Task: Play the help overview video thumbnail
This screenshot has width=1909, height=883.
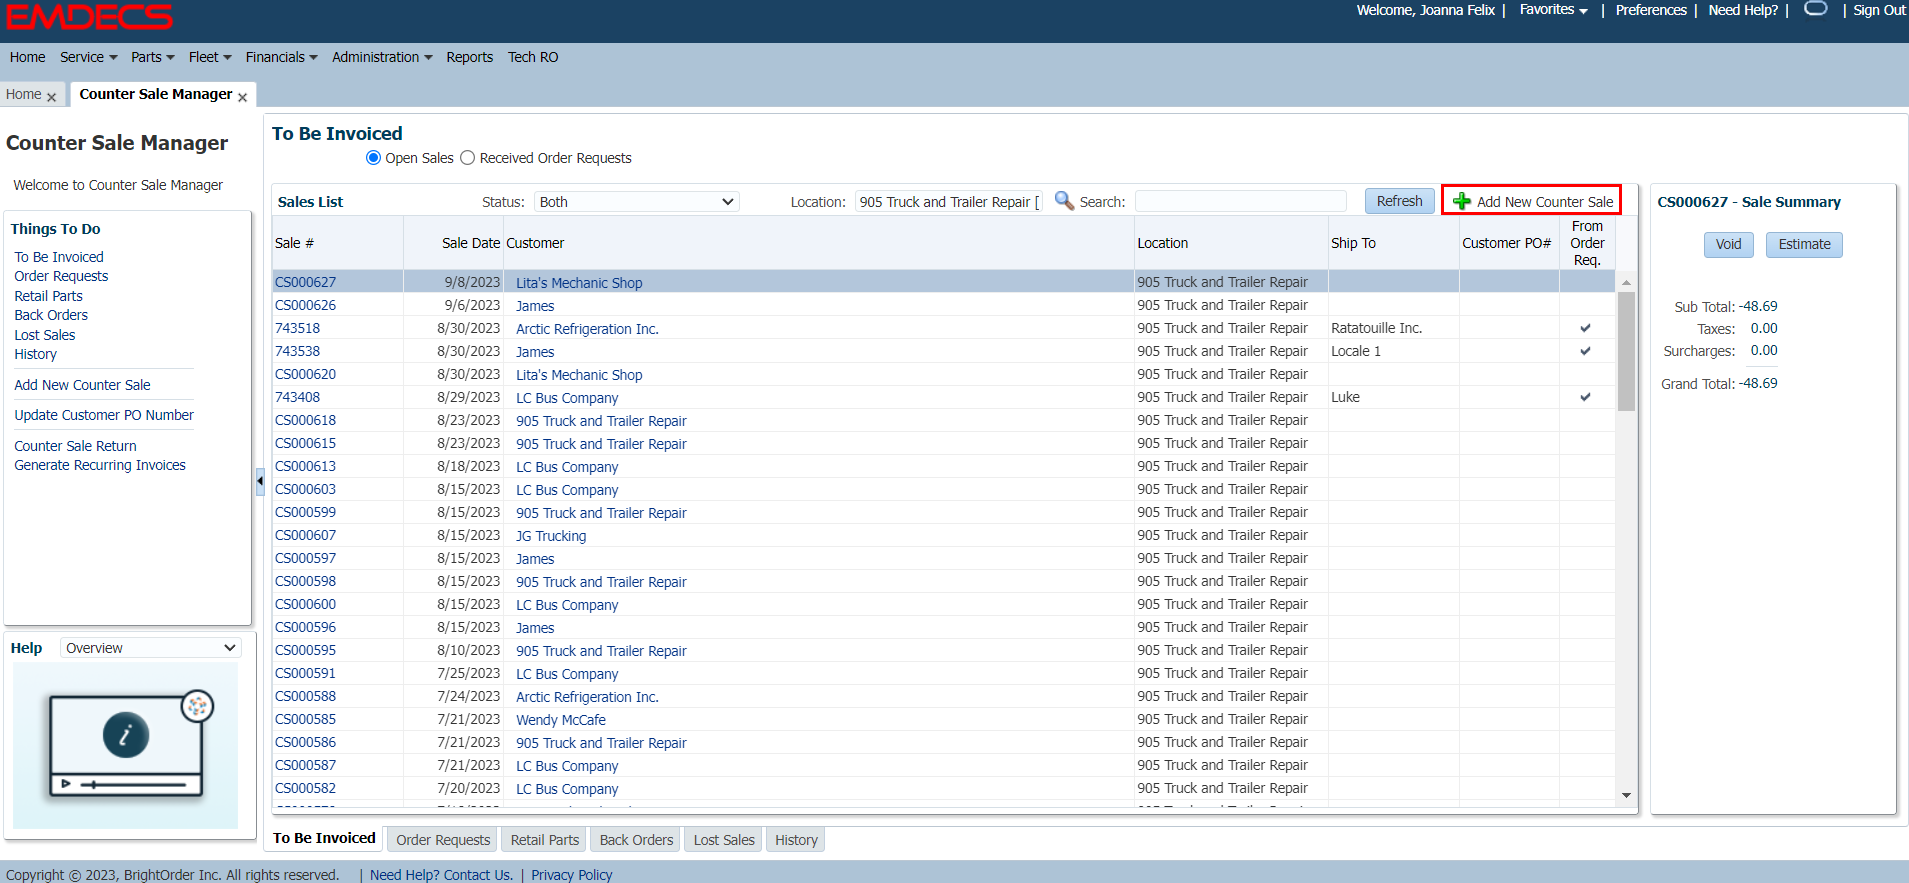Action: [126, 745]
